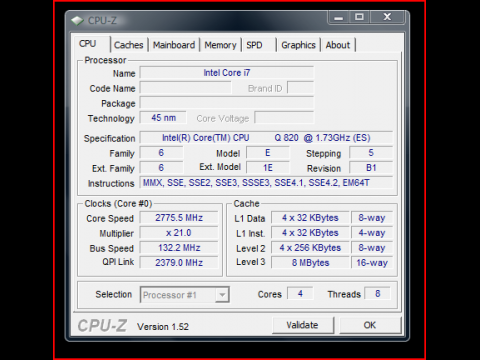Click the Revision value B1
The width and height of the screenshot is (480, 360).
(371, 168)
